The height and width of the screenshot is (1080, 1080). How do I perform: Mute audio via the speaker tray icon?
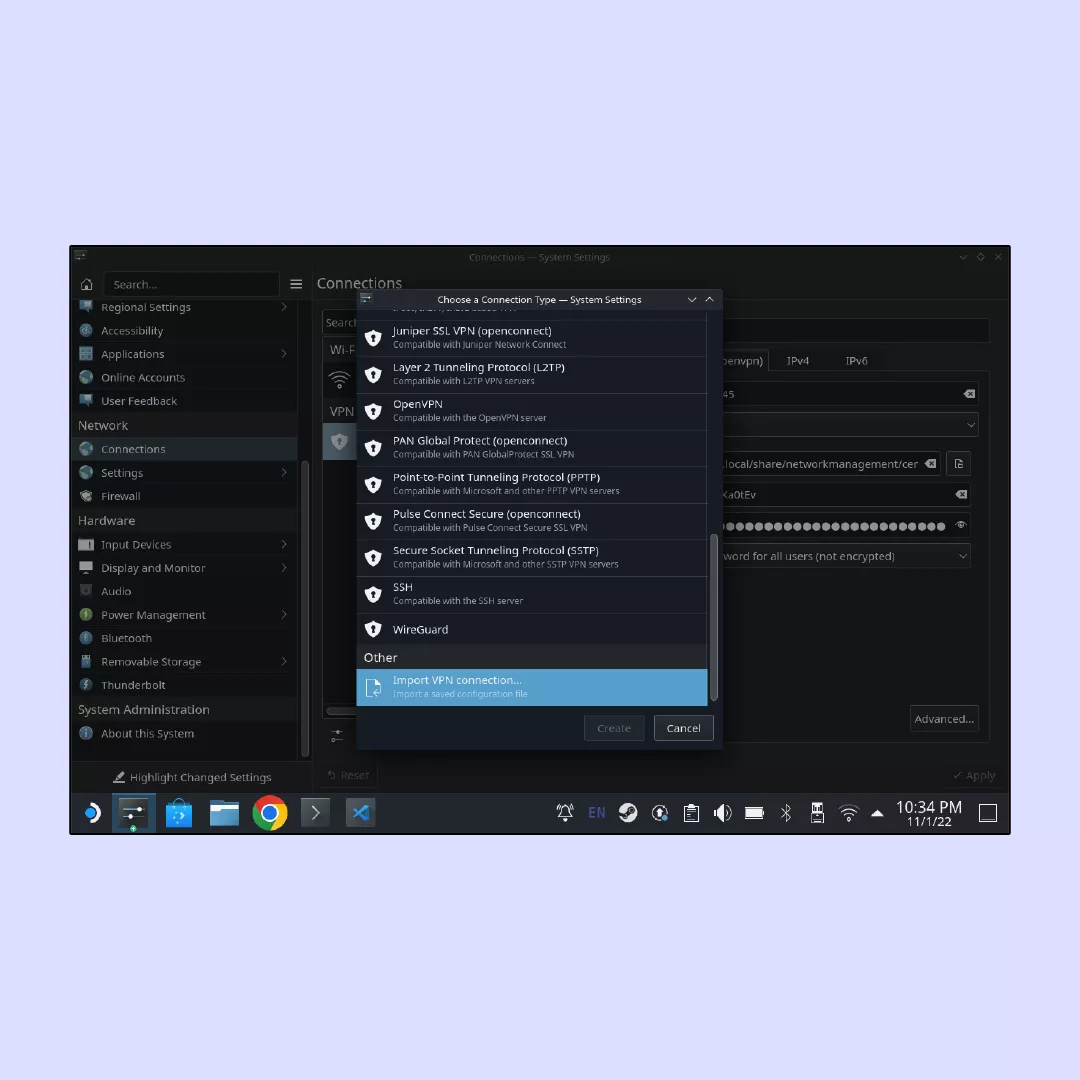tap(723, 813)
